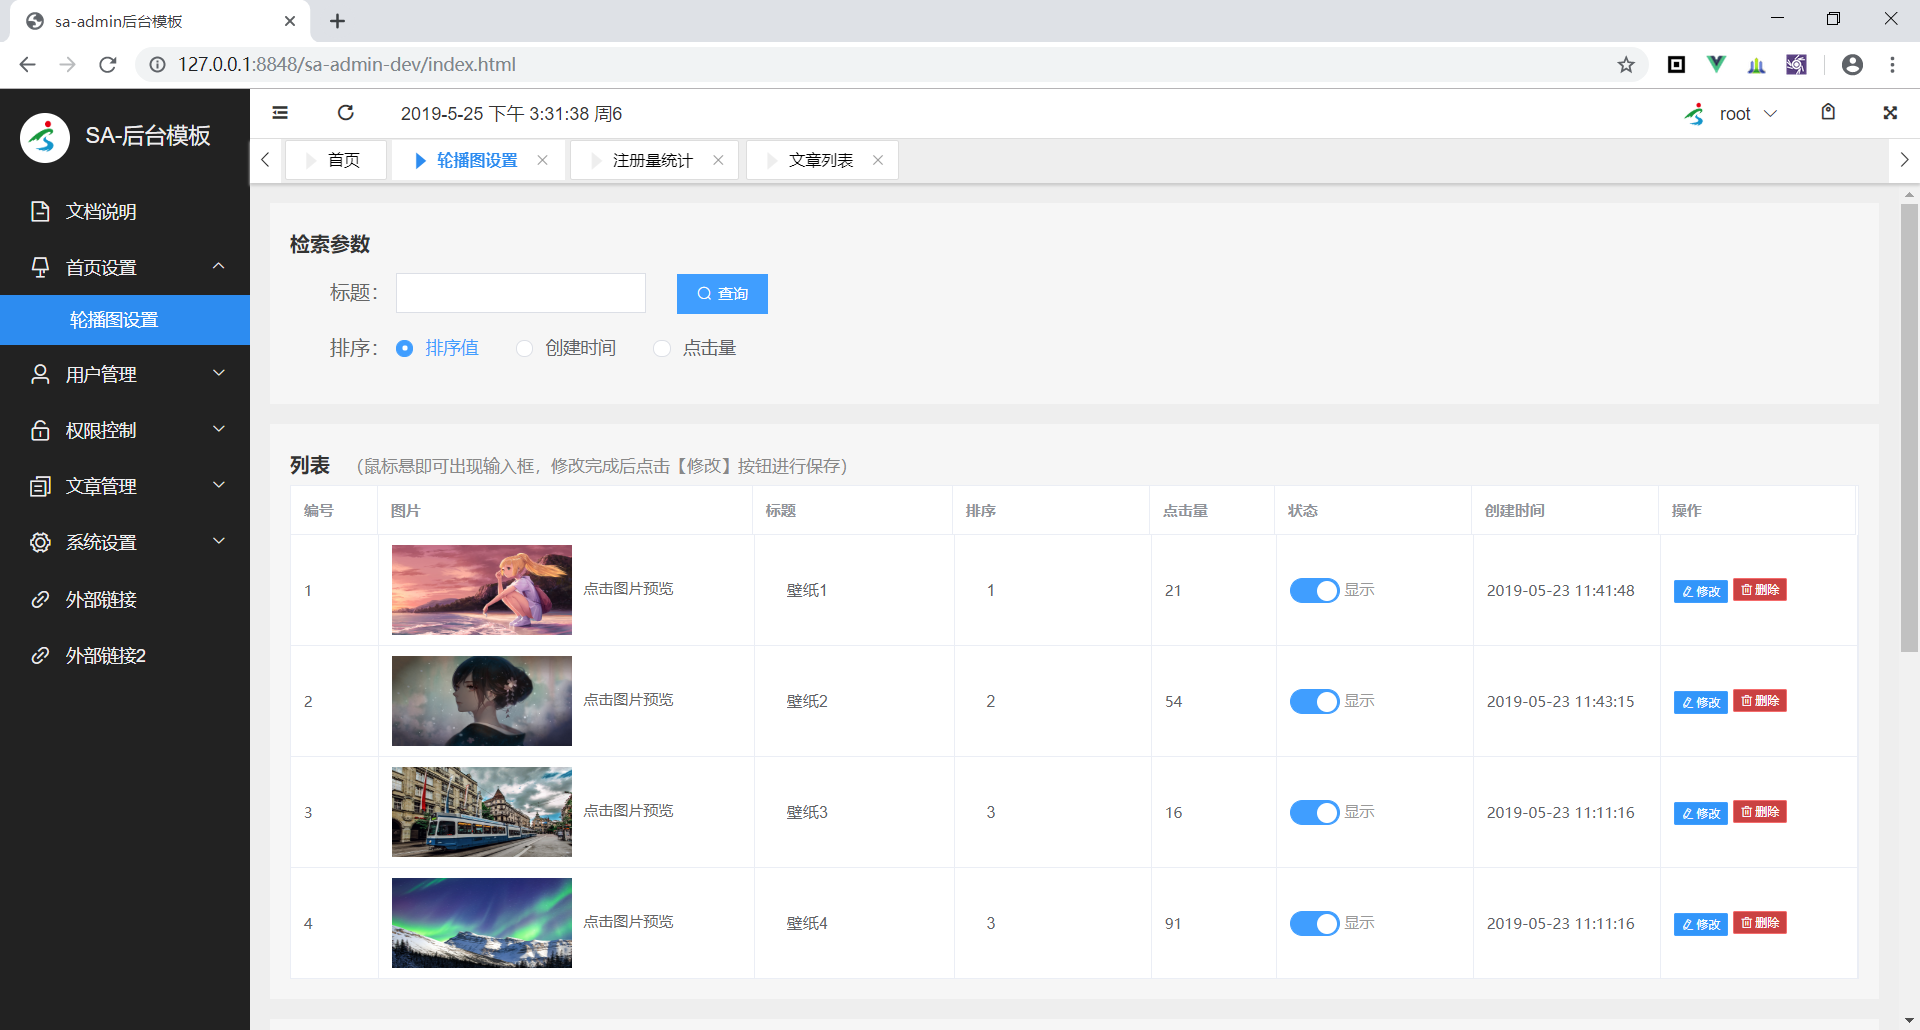This screenshot has width=1920, height=1030.
Task: Close the 文章列表 tab
Action: (x=878, y=160)
